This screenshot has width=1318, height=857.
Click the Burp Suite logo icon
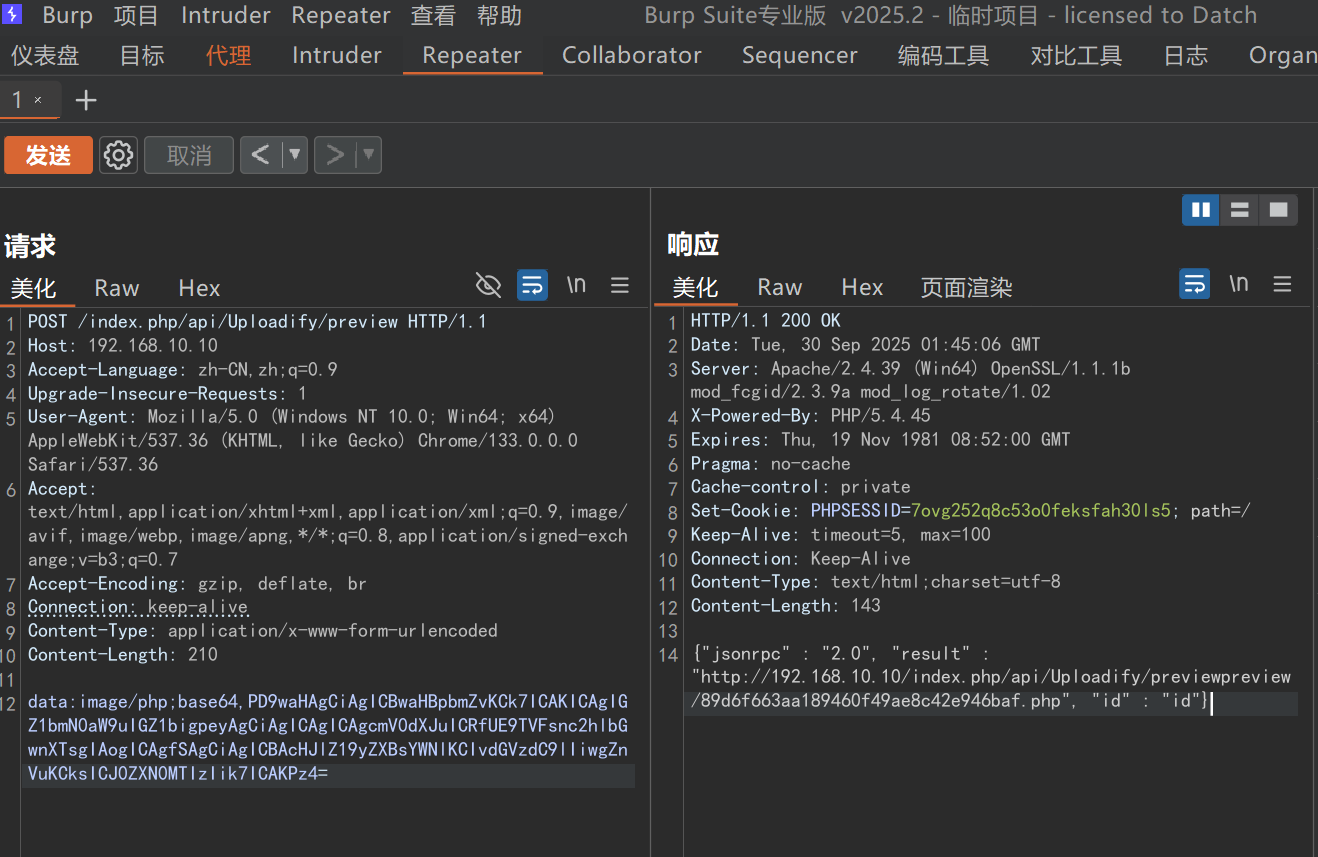pos(13,15)
